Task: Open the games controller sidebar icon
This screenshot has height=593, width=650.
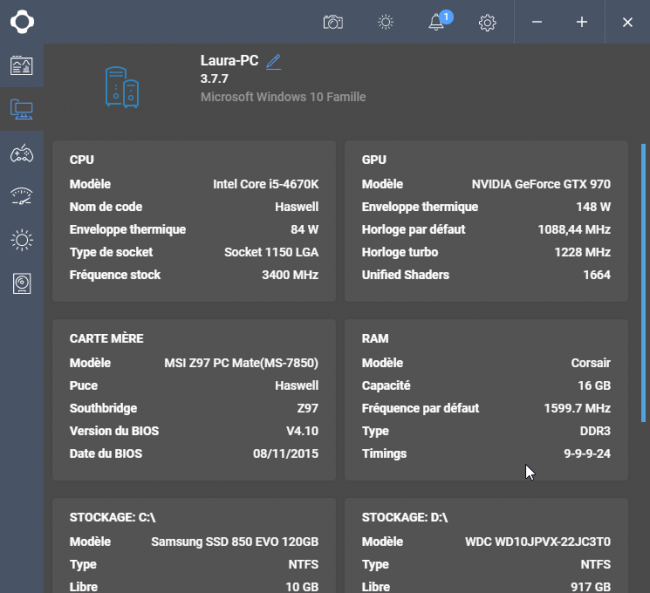Action: coord(22,153)
